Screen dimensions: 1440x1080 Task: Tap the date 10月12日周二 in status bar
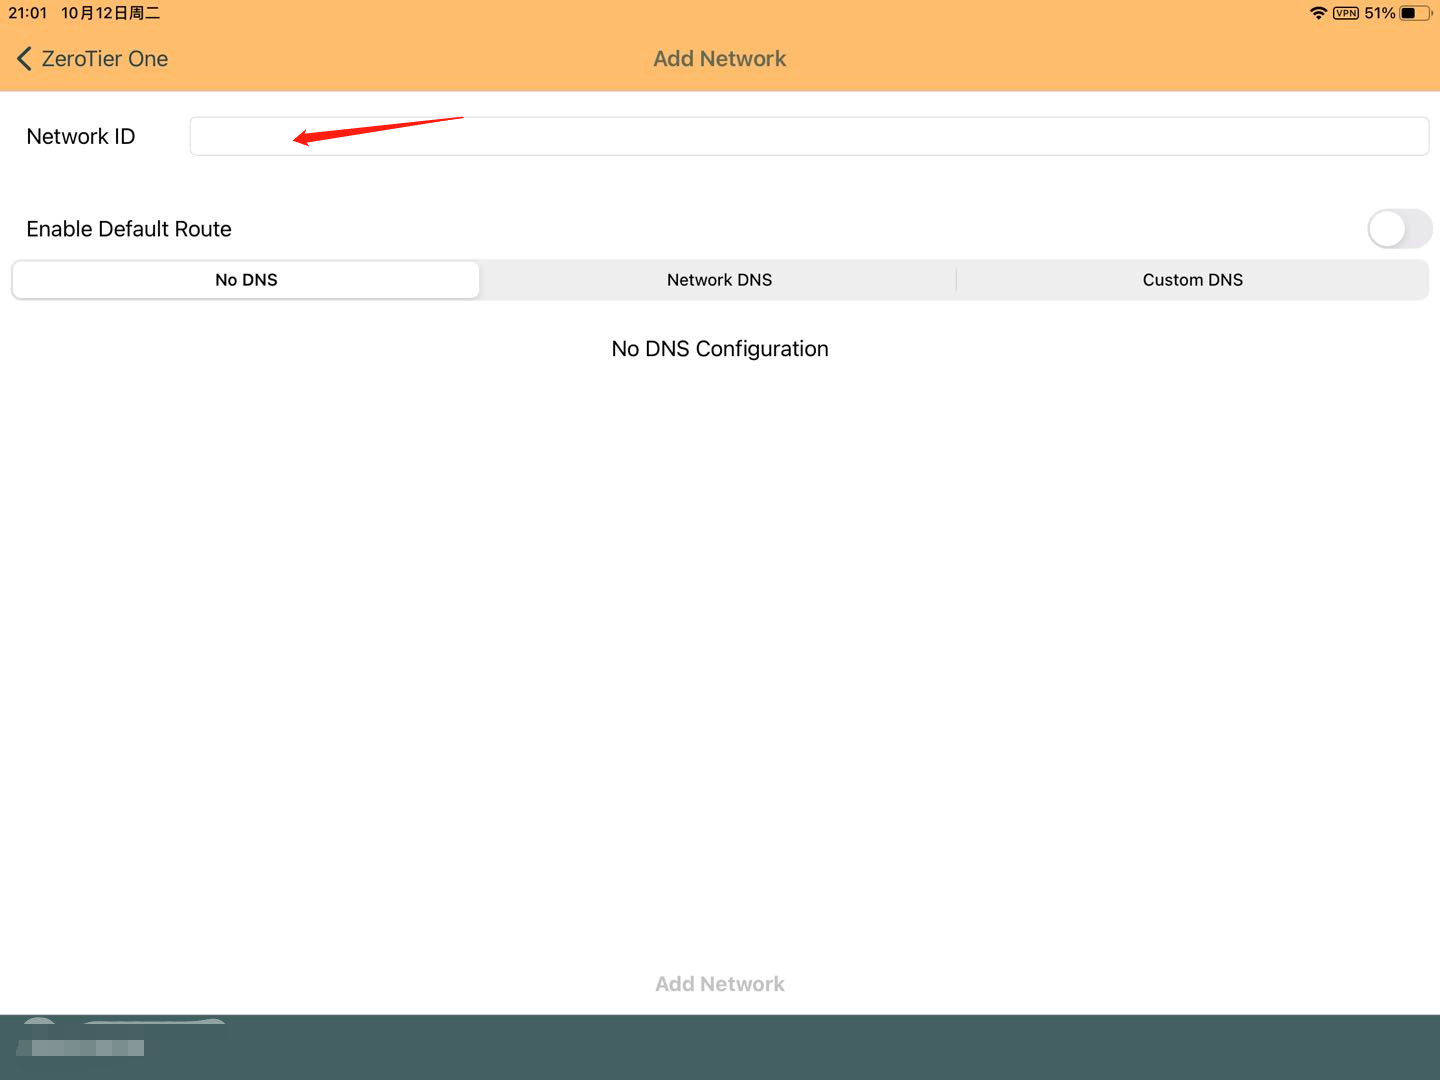click(110, 13)
